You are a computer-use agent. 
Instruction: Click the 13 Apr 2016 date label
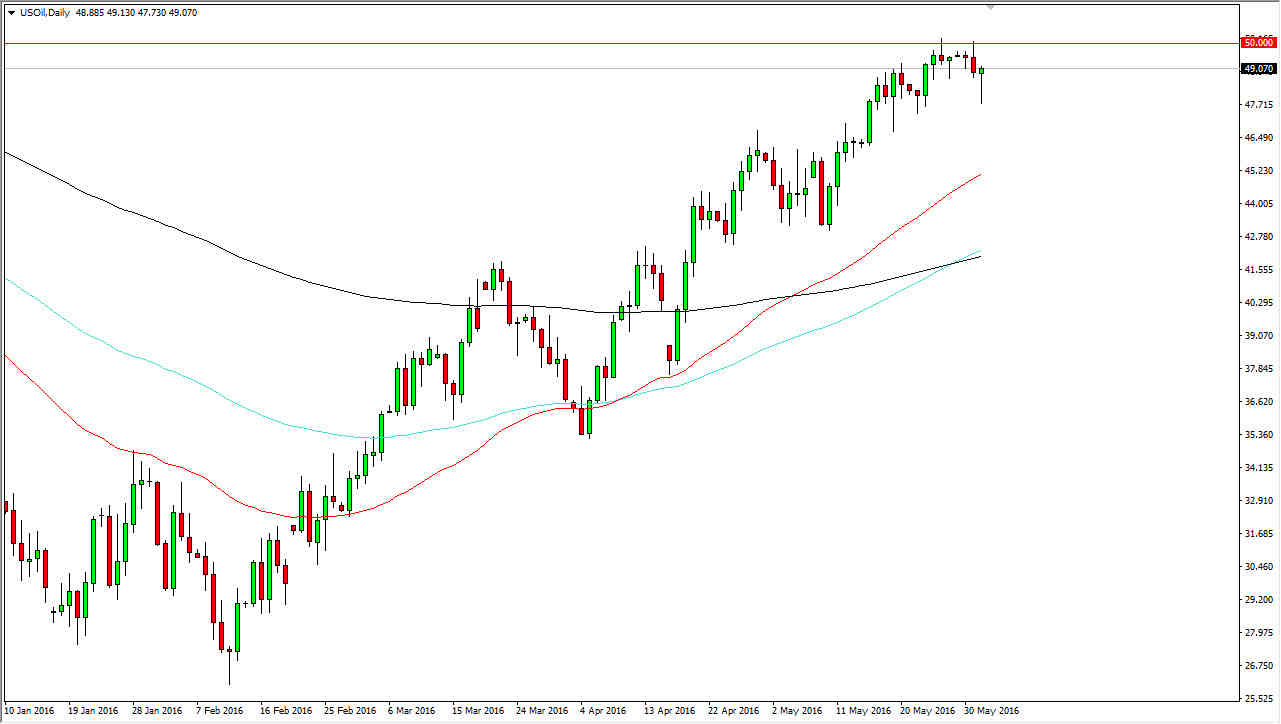pos(669,711)
